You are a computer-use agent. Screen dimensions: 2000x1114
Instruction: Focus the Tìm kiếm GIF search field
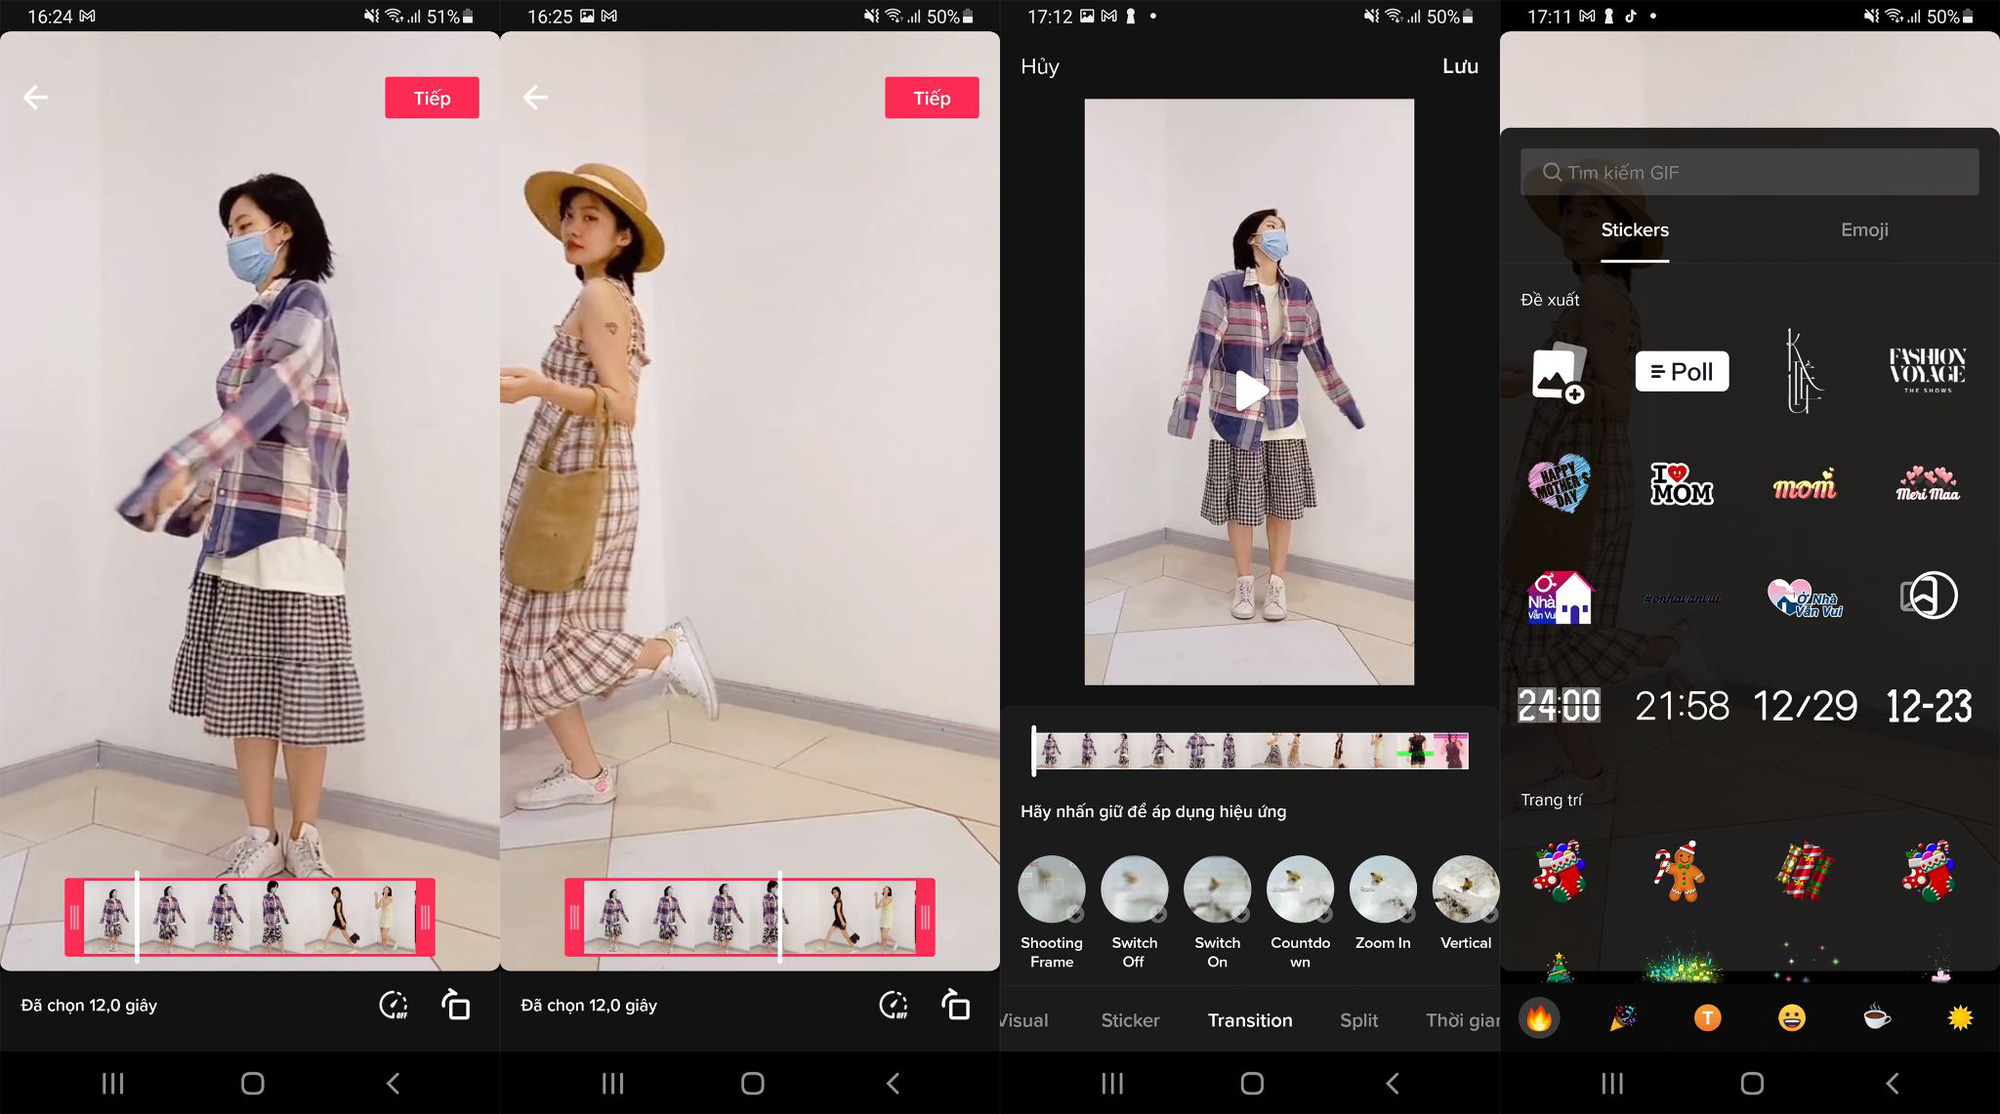pos(1749,172)
